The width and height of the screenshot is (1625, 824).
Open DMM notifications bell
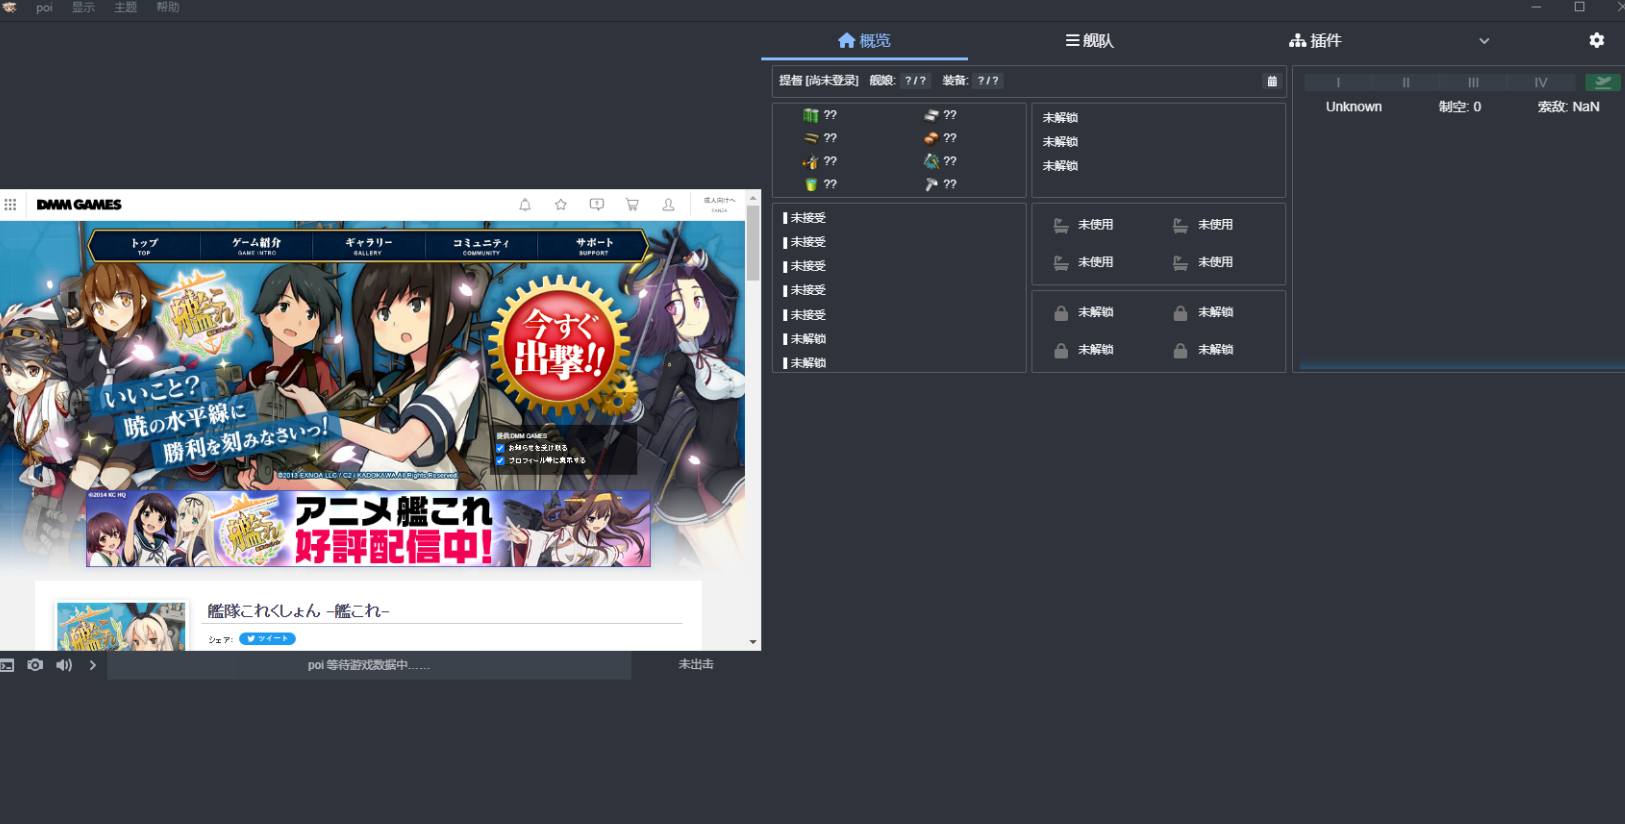point(525,204)
